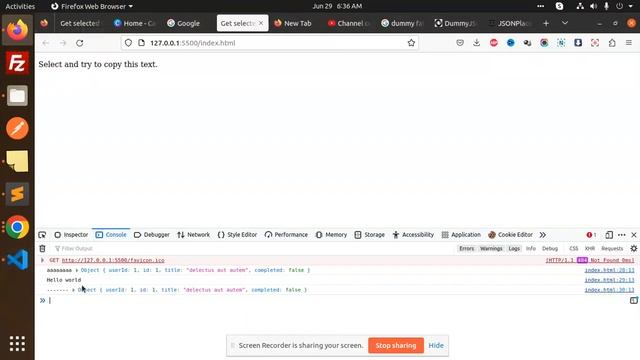Hide the screen sharing notice
The width and height of the screenshot is (640, 360).
click(x=436, y=345)
